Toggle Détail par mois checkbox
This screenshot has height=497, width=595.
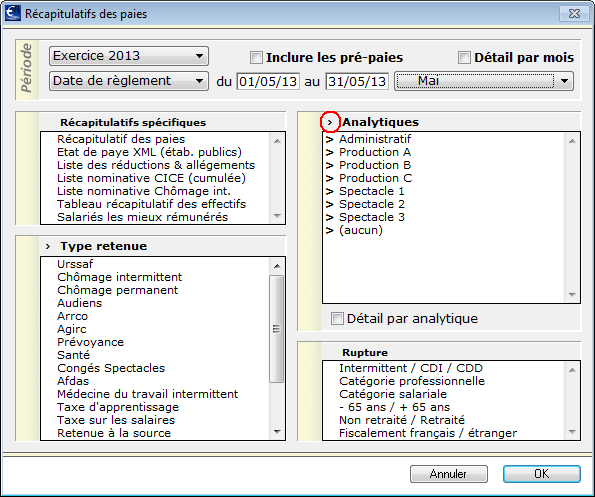pyautogui.click(x=464, y=58)
